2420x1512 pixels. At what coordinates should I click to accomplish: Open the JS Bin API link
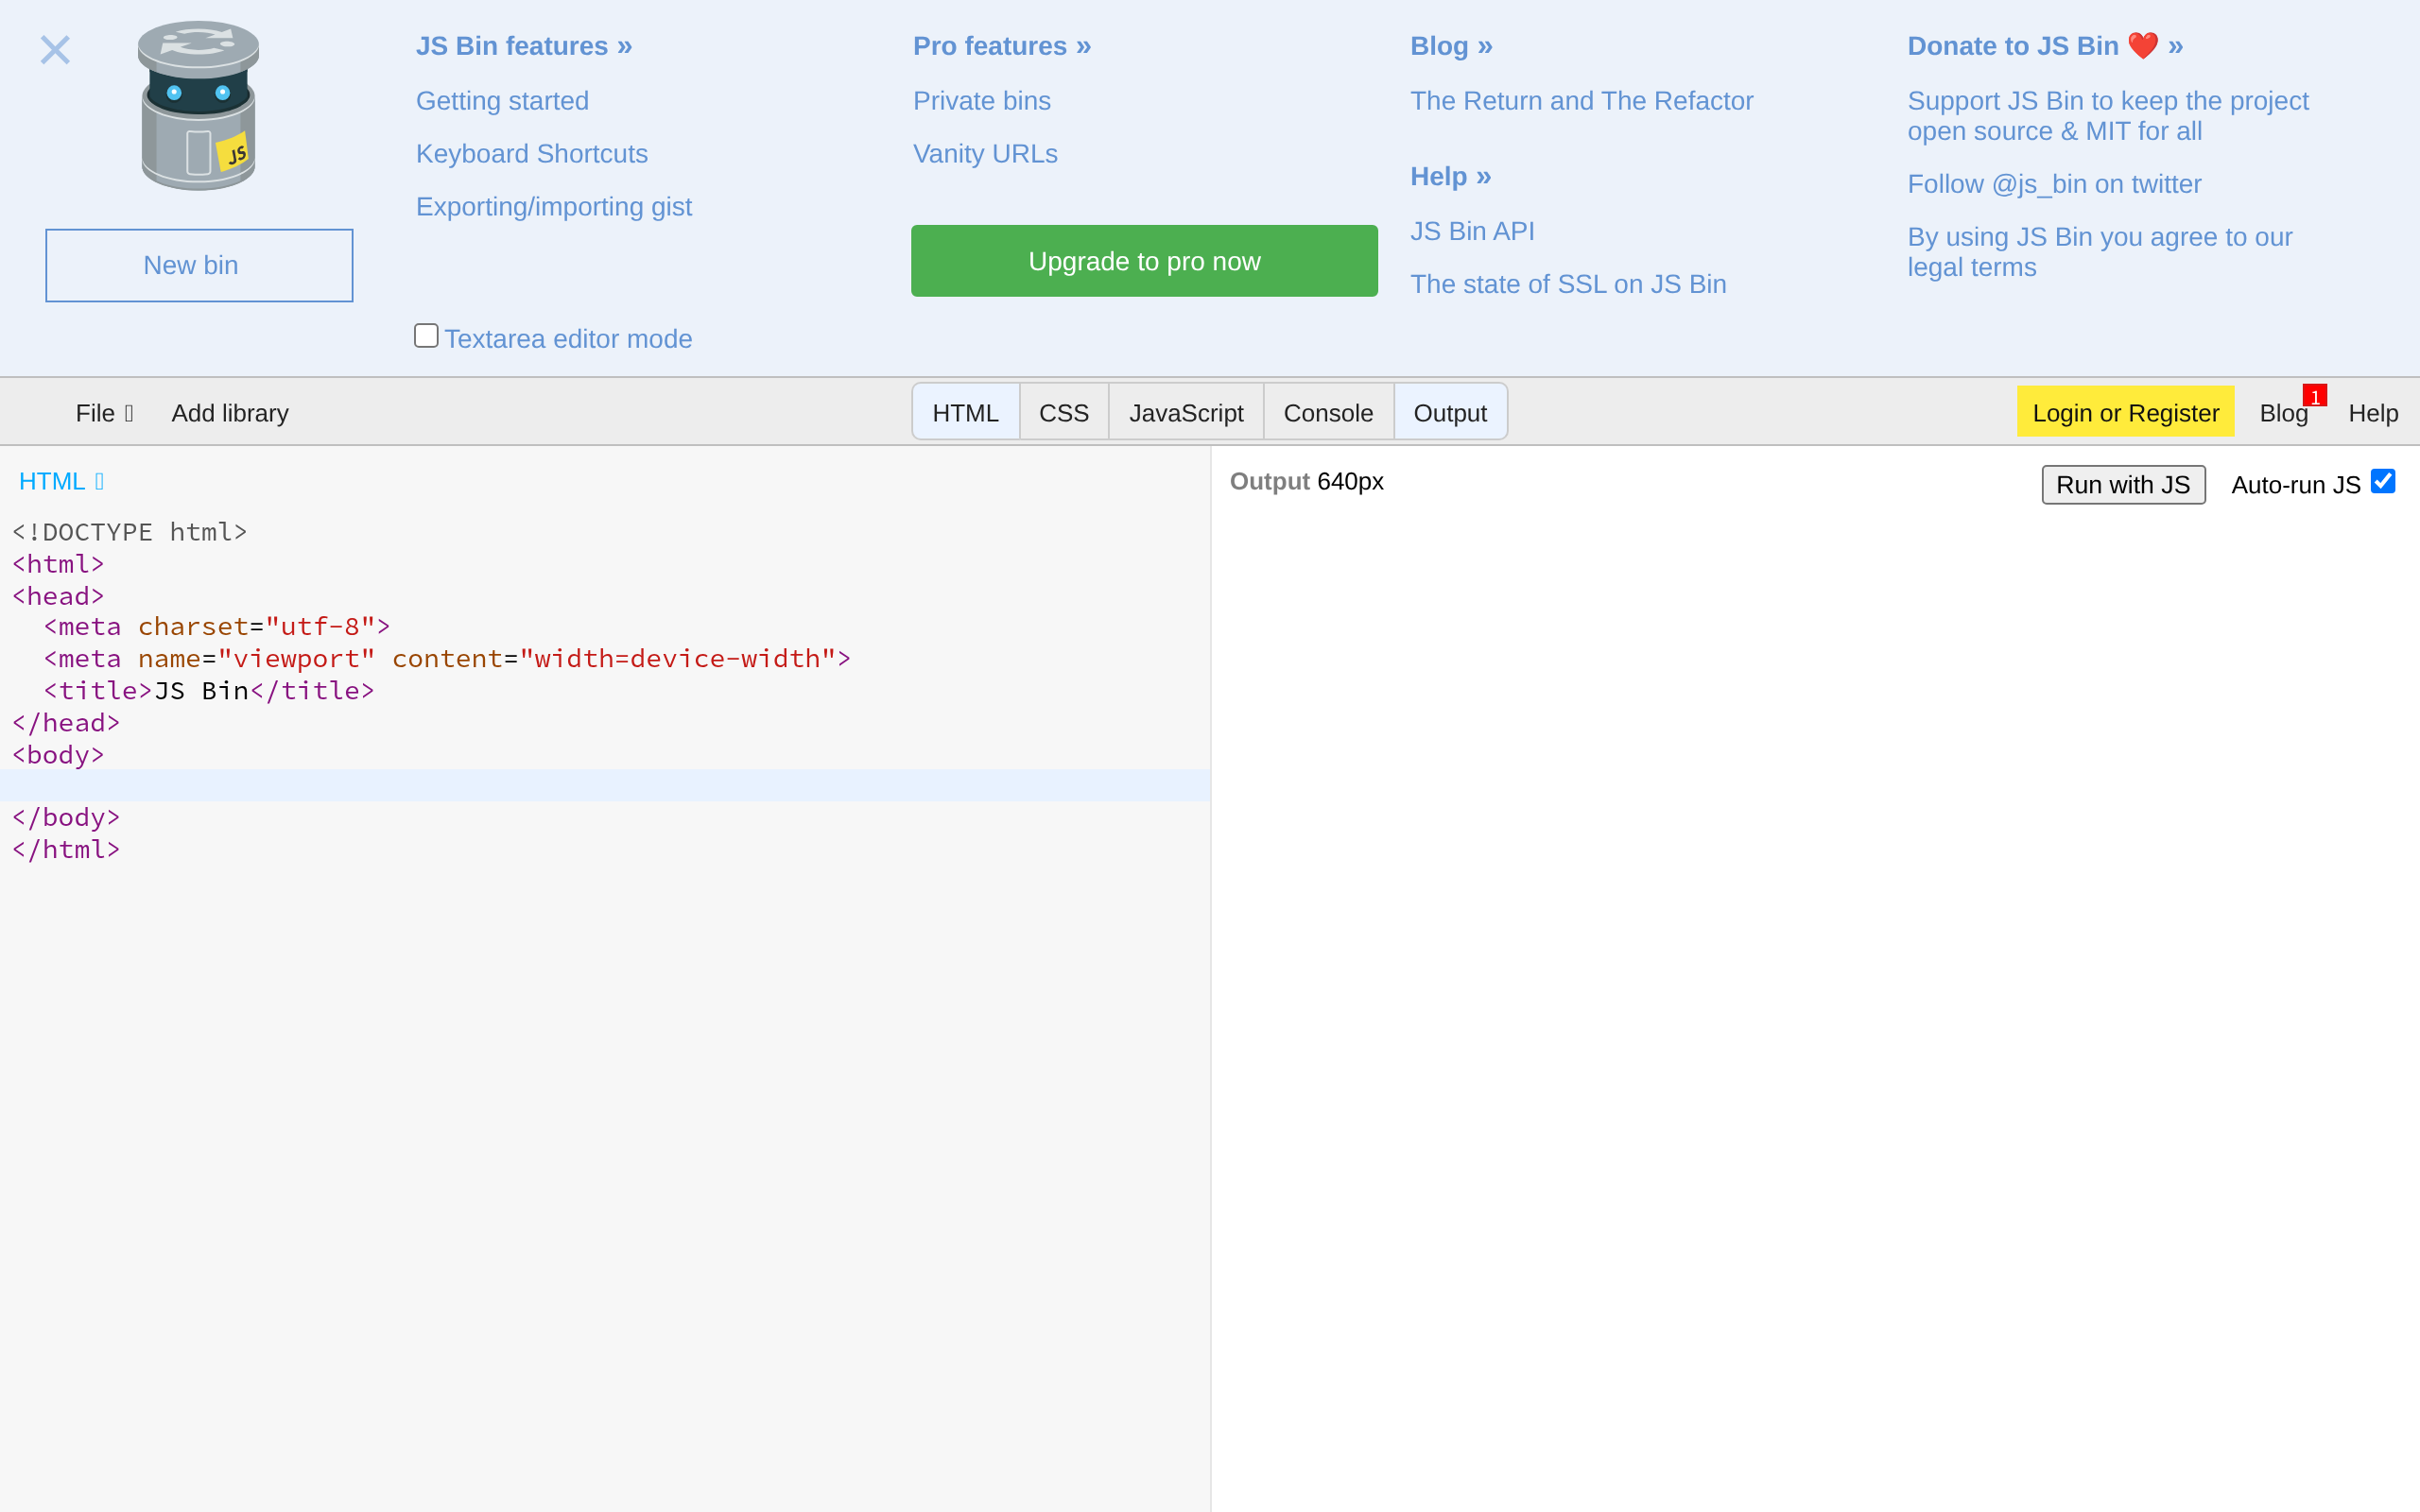[x=1472, y=231]
